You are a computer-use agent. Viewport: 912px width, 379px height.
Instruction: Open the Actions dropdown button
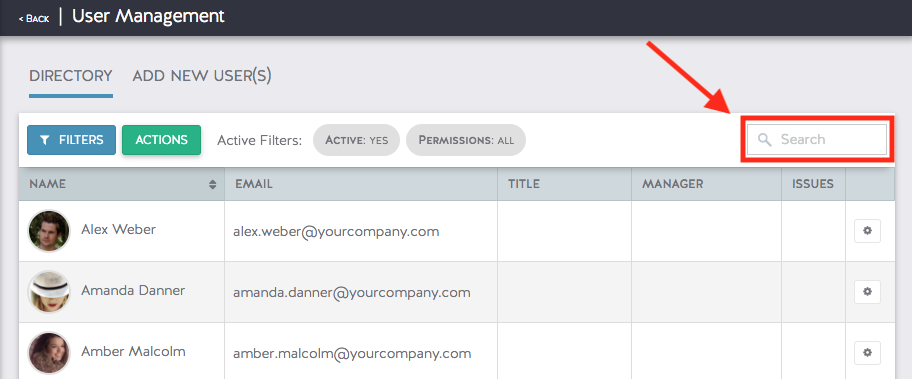tap(161, 140)
